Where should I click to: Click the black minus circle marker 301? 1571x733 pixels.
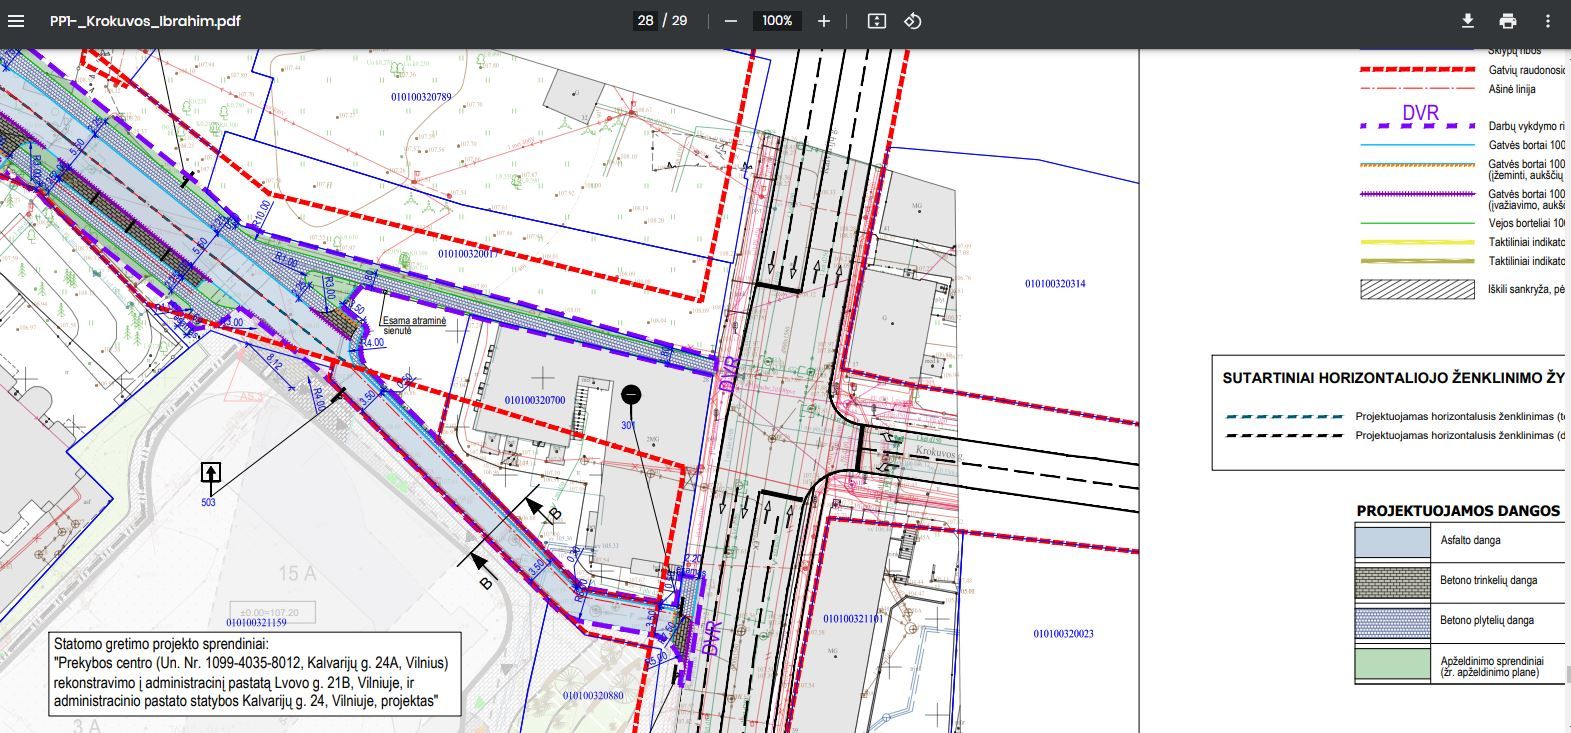click(631, 395)
